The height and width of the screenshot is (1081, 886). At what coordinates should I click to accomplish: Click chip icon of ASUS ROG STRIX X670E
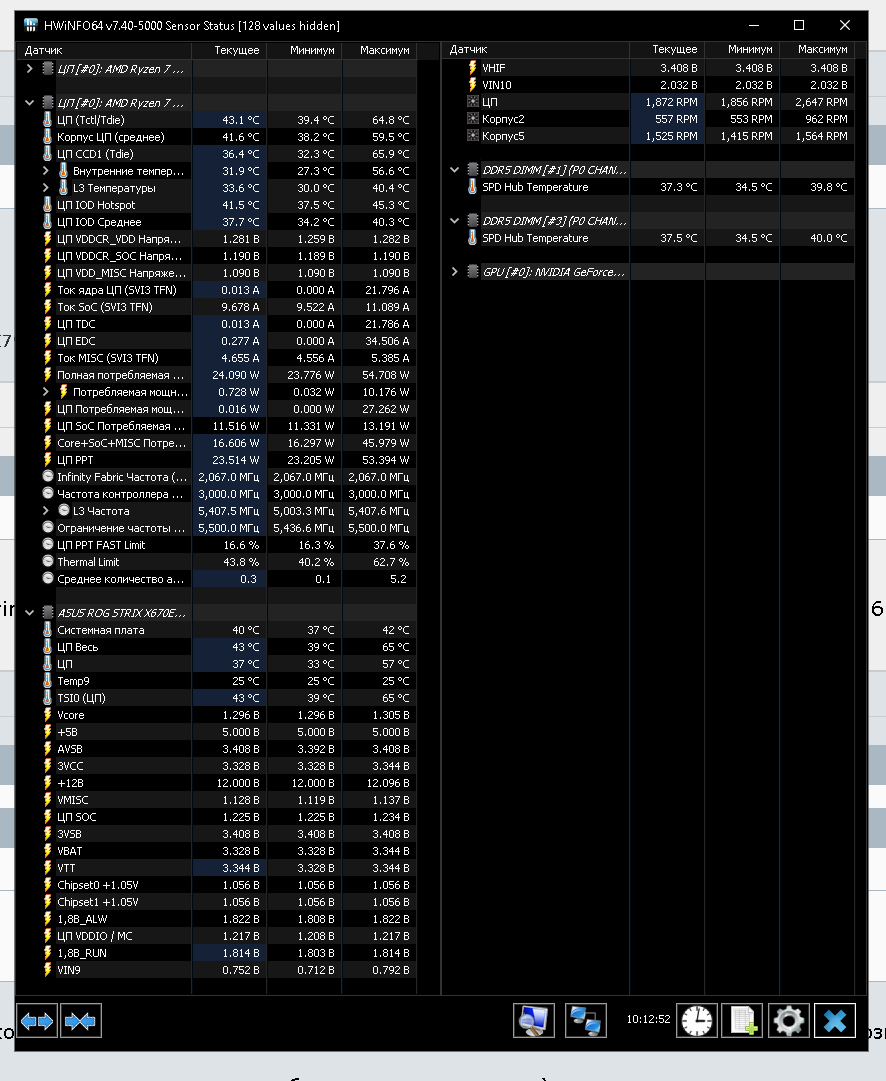coord(48,612)
